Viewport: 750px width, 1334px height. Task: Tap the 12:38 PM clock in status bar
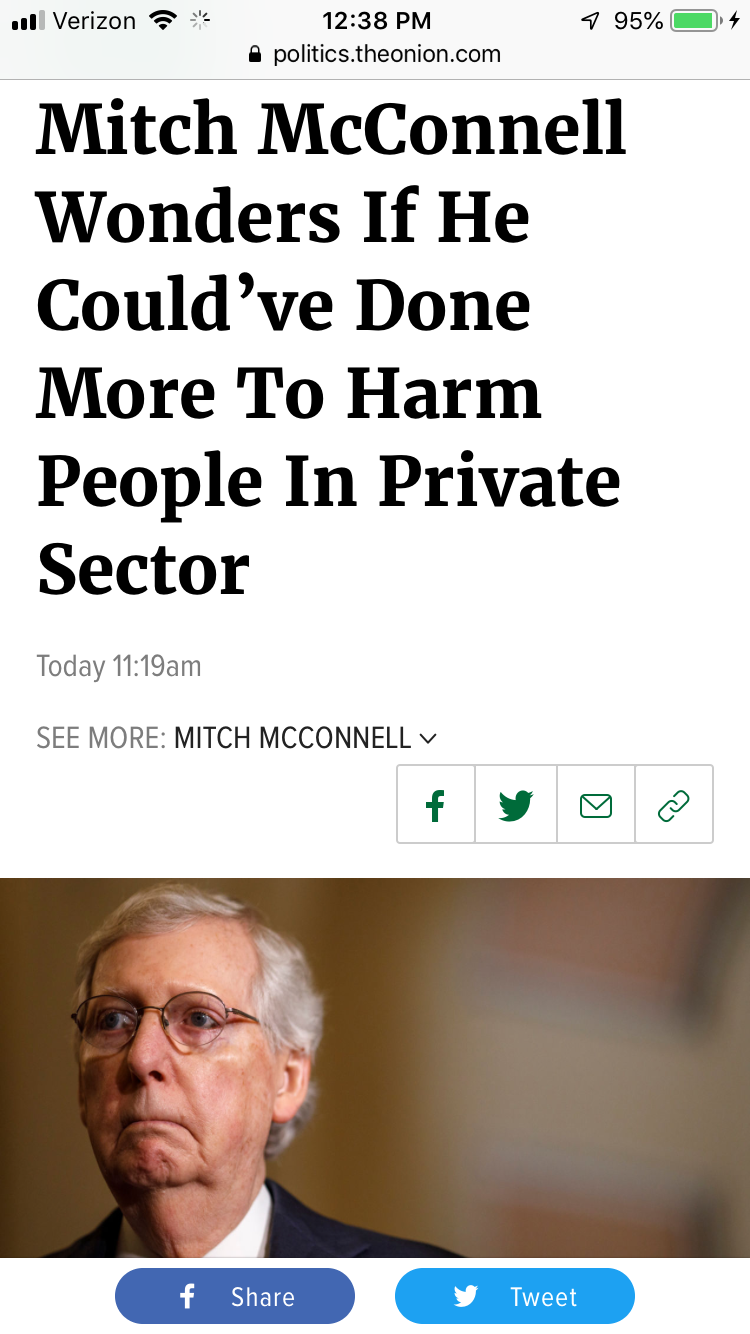pos(376,21)
